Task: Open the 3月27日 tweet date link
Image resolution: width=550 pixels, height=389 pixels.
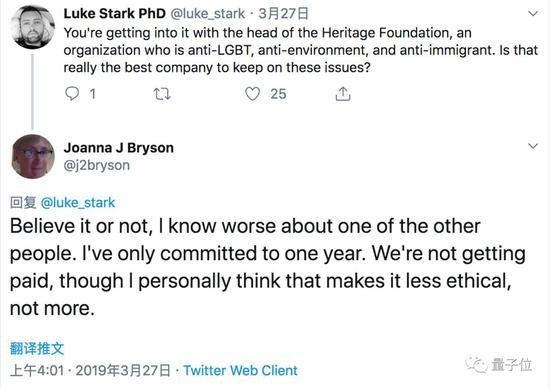Action: click(x=283, y=14)
